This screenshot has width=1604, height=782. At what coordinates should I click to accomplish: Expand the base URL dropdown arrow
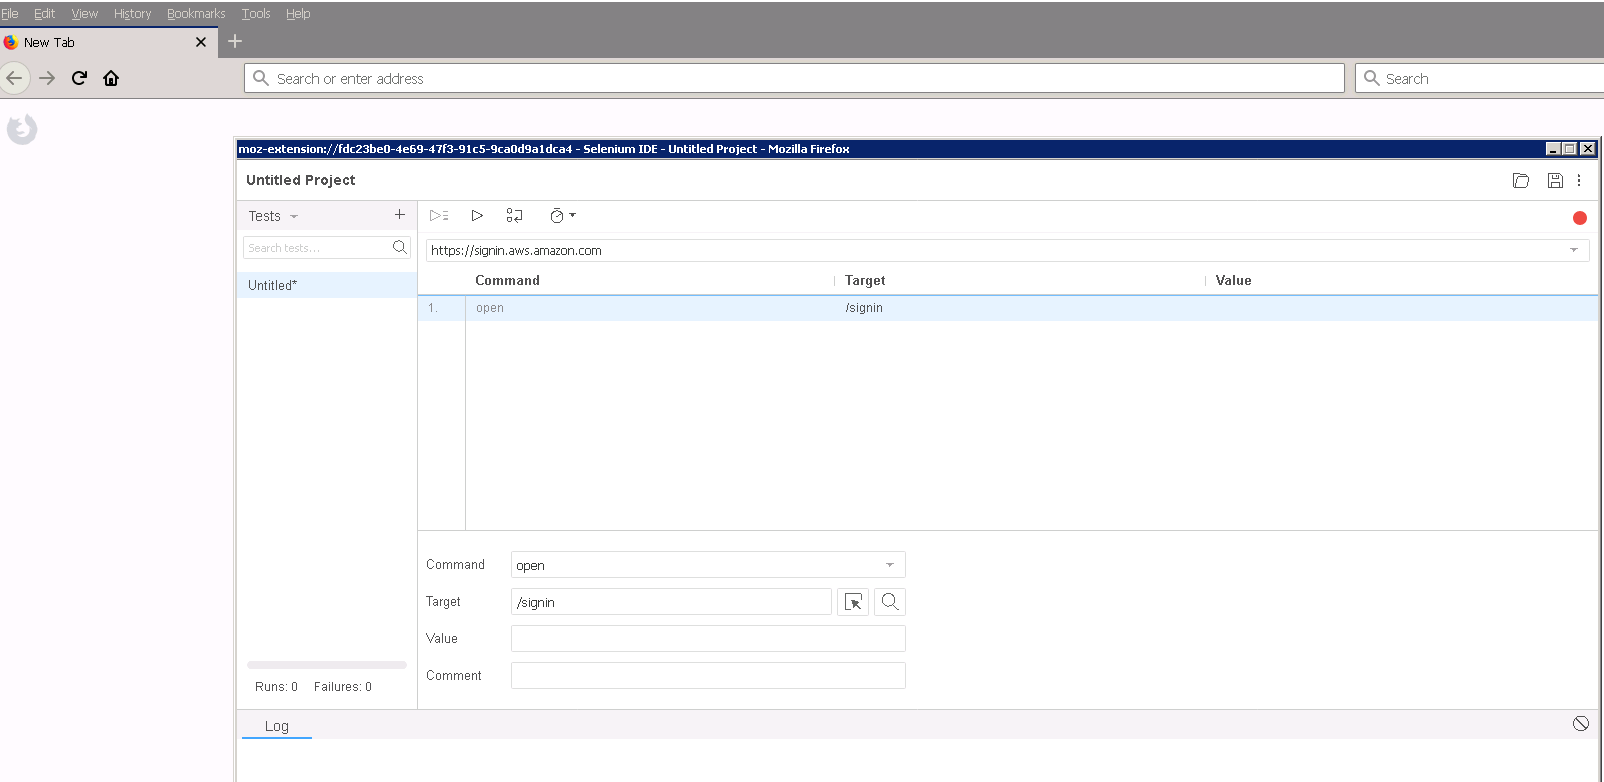click(1574, 250)
